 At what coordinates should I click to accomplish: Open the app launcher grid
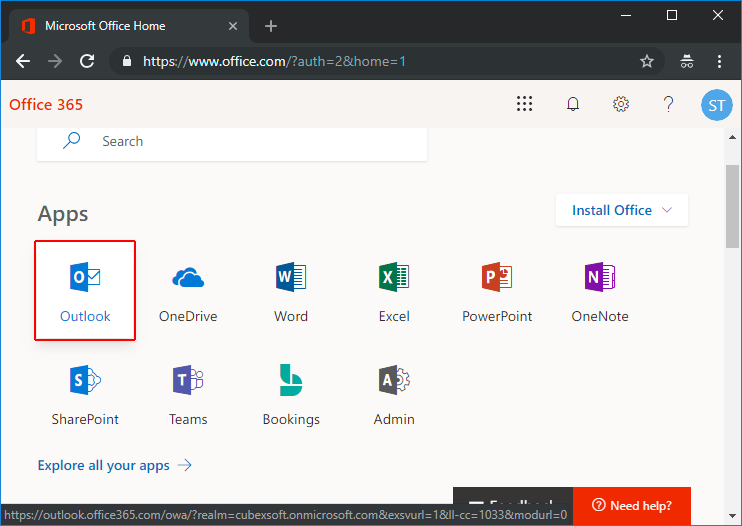(524, 104)
